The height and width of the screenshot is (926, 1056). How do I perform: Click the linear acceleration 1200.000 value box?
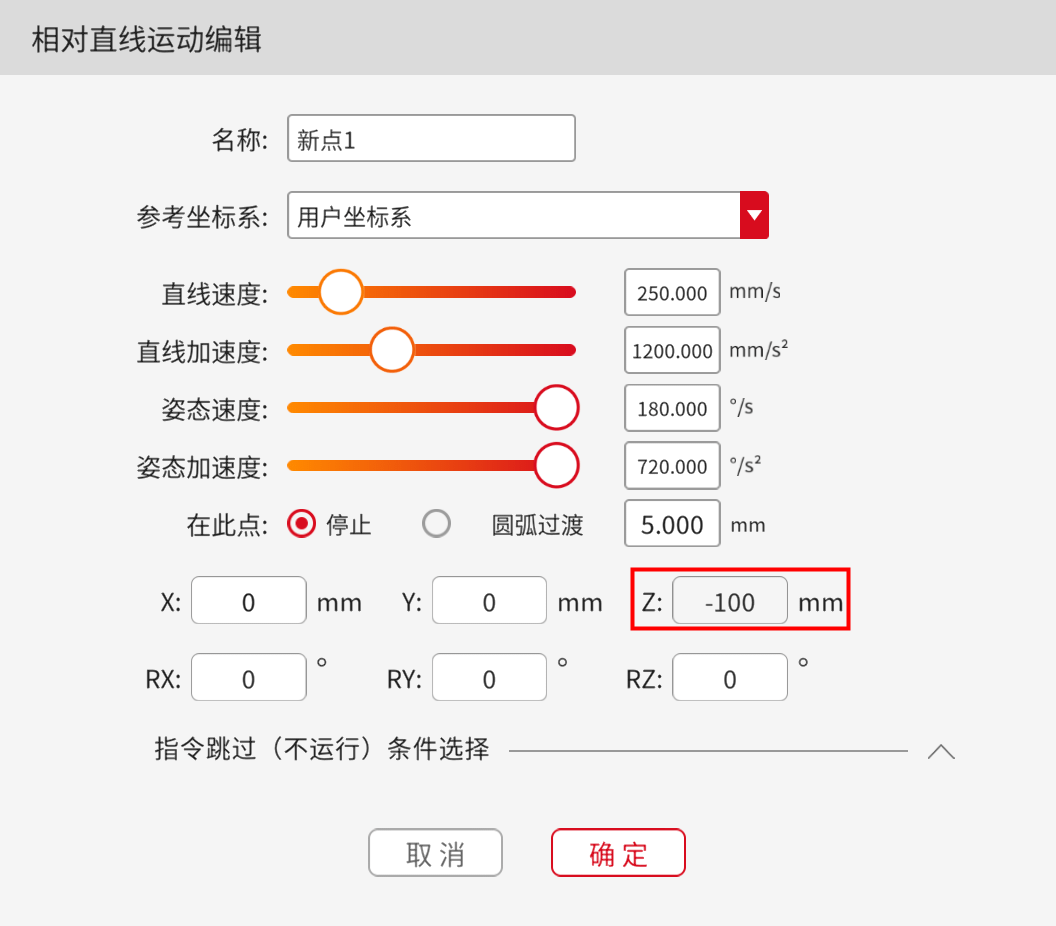[672, 351]
